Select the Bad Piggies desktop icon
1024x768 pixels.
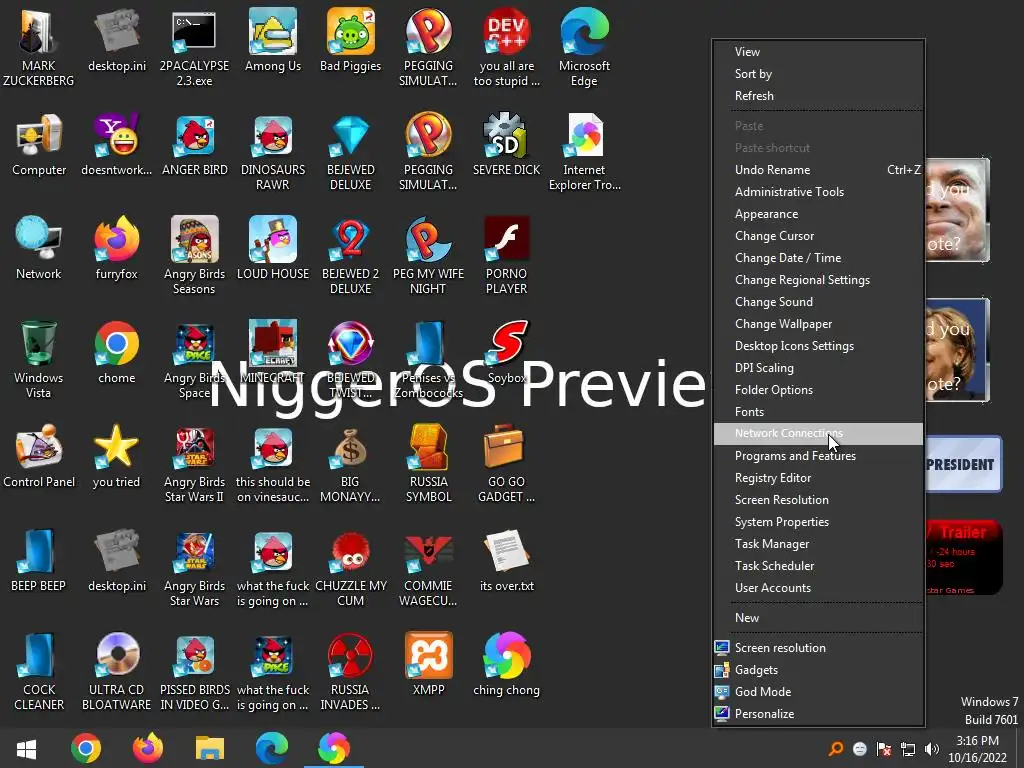(350, 40)
